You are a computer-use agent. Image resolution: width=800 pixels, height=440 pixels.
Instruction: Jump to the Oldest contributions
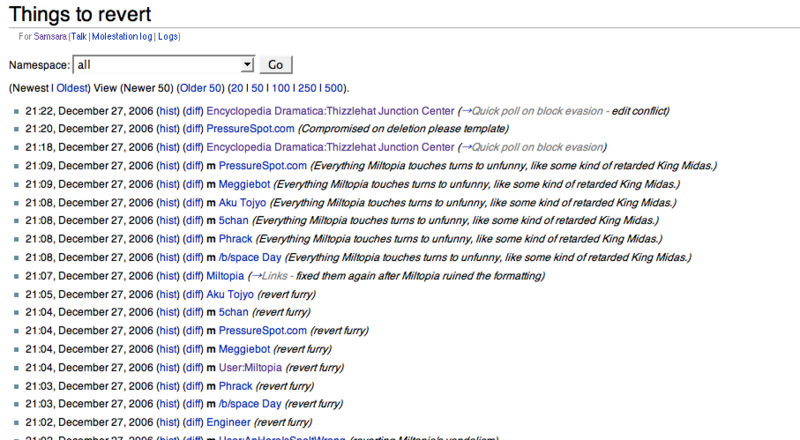tap(74, 88)
